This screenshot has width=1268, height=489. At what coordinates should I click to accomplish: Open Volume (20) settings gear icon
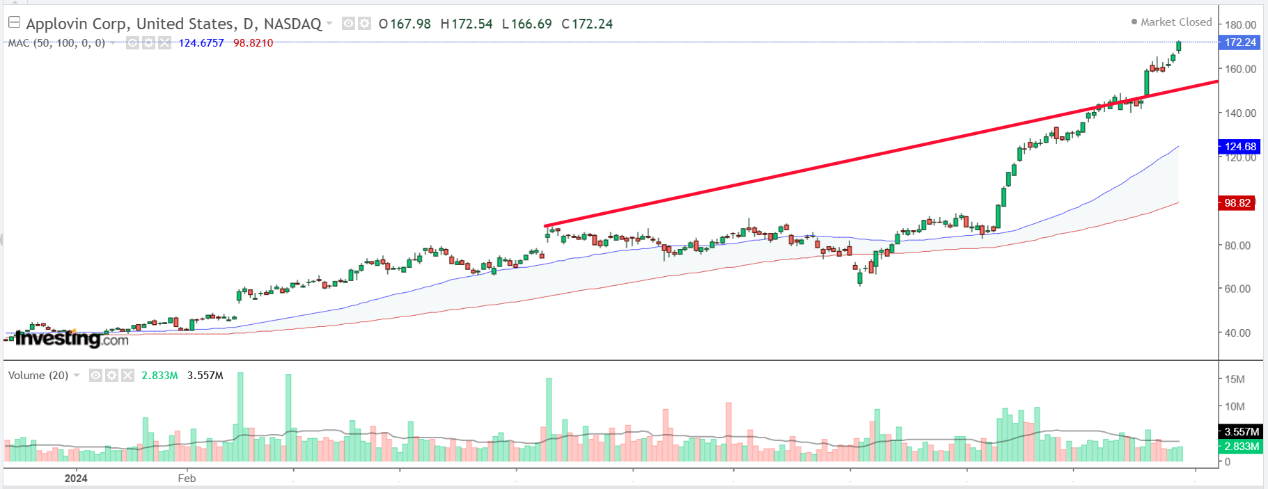point(111,375)
